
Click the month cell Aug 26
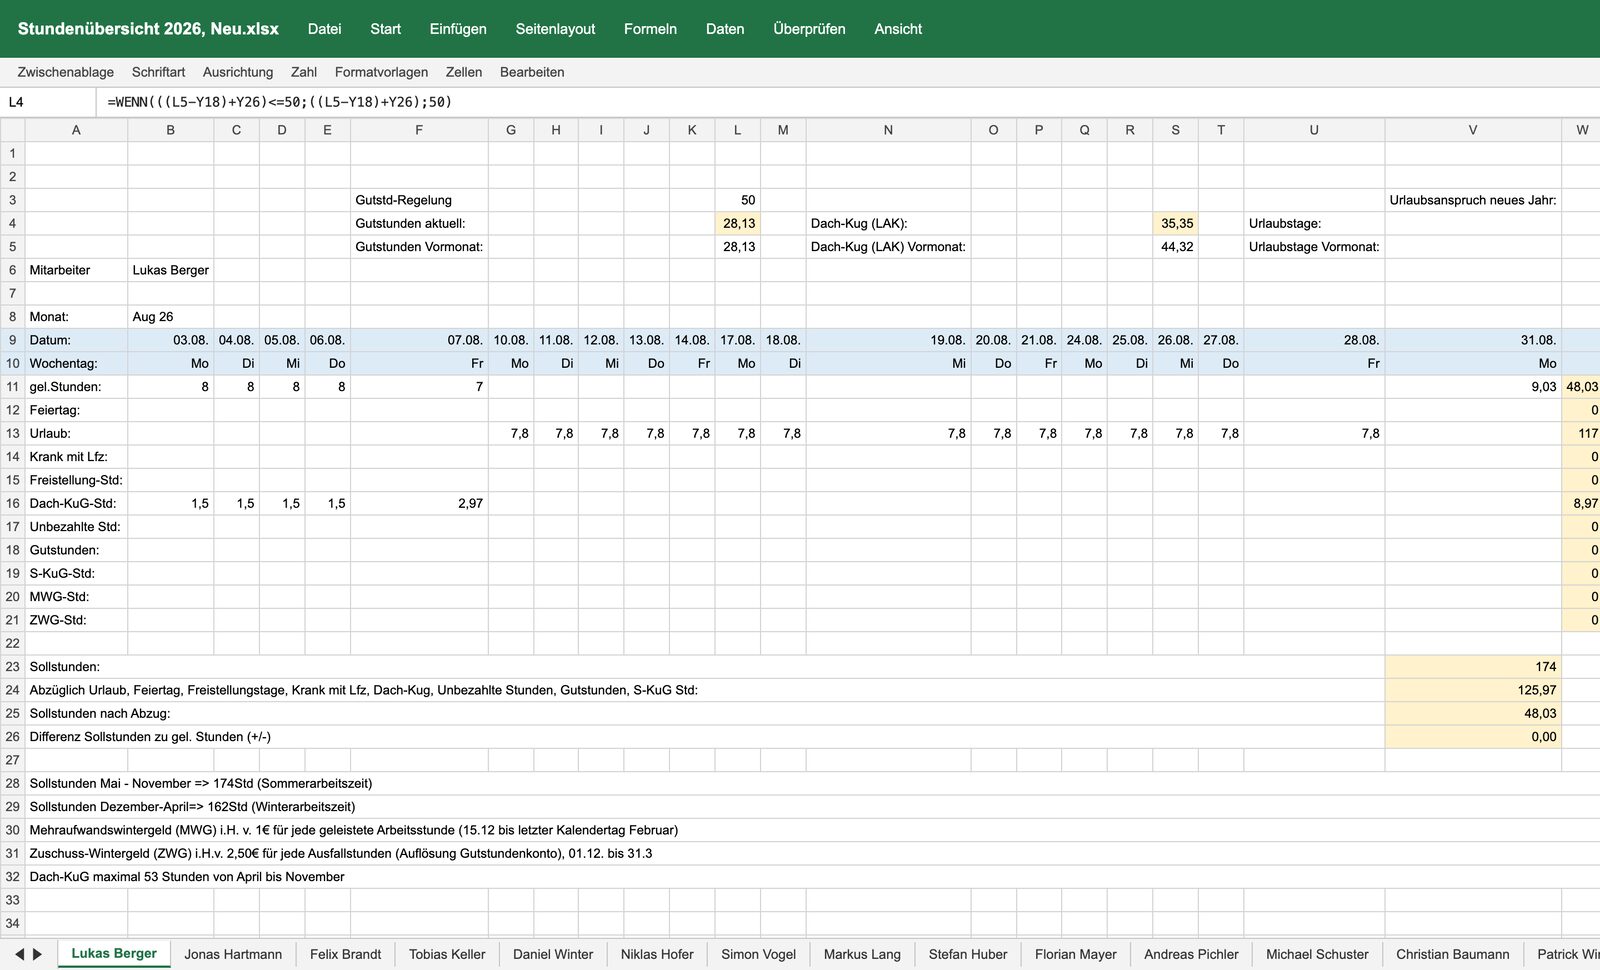(x=170, y=316)
